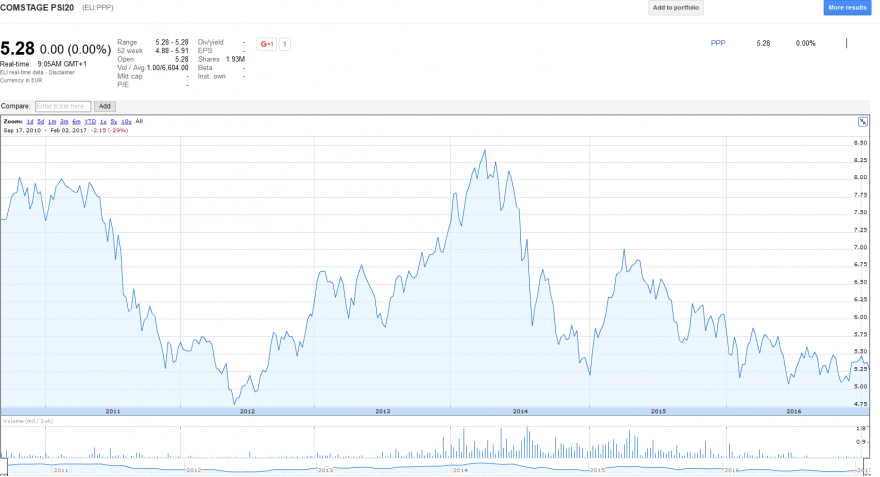Click the Add compare button
The width and height of the screenshot is (880, 477).
click(x=104, y=106)
